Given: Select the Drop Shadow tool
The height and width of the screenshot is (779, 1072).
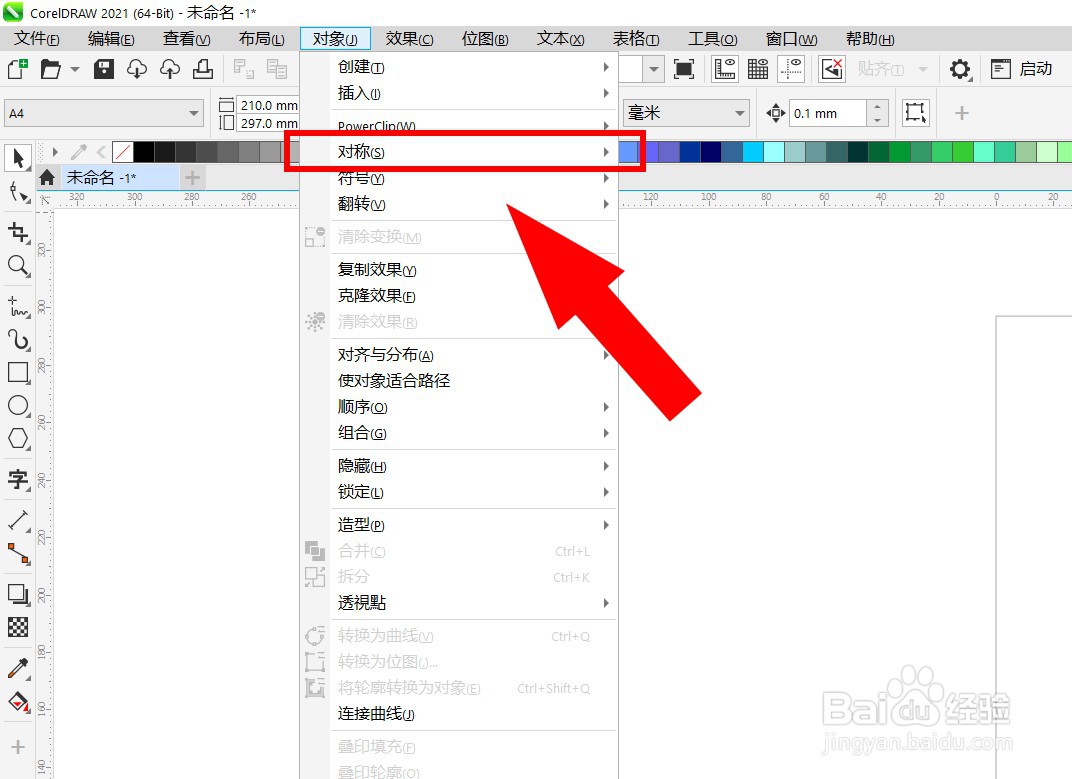Looking at the screenshot, I should click(18, 594).
